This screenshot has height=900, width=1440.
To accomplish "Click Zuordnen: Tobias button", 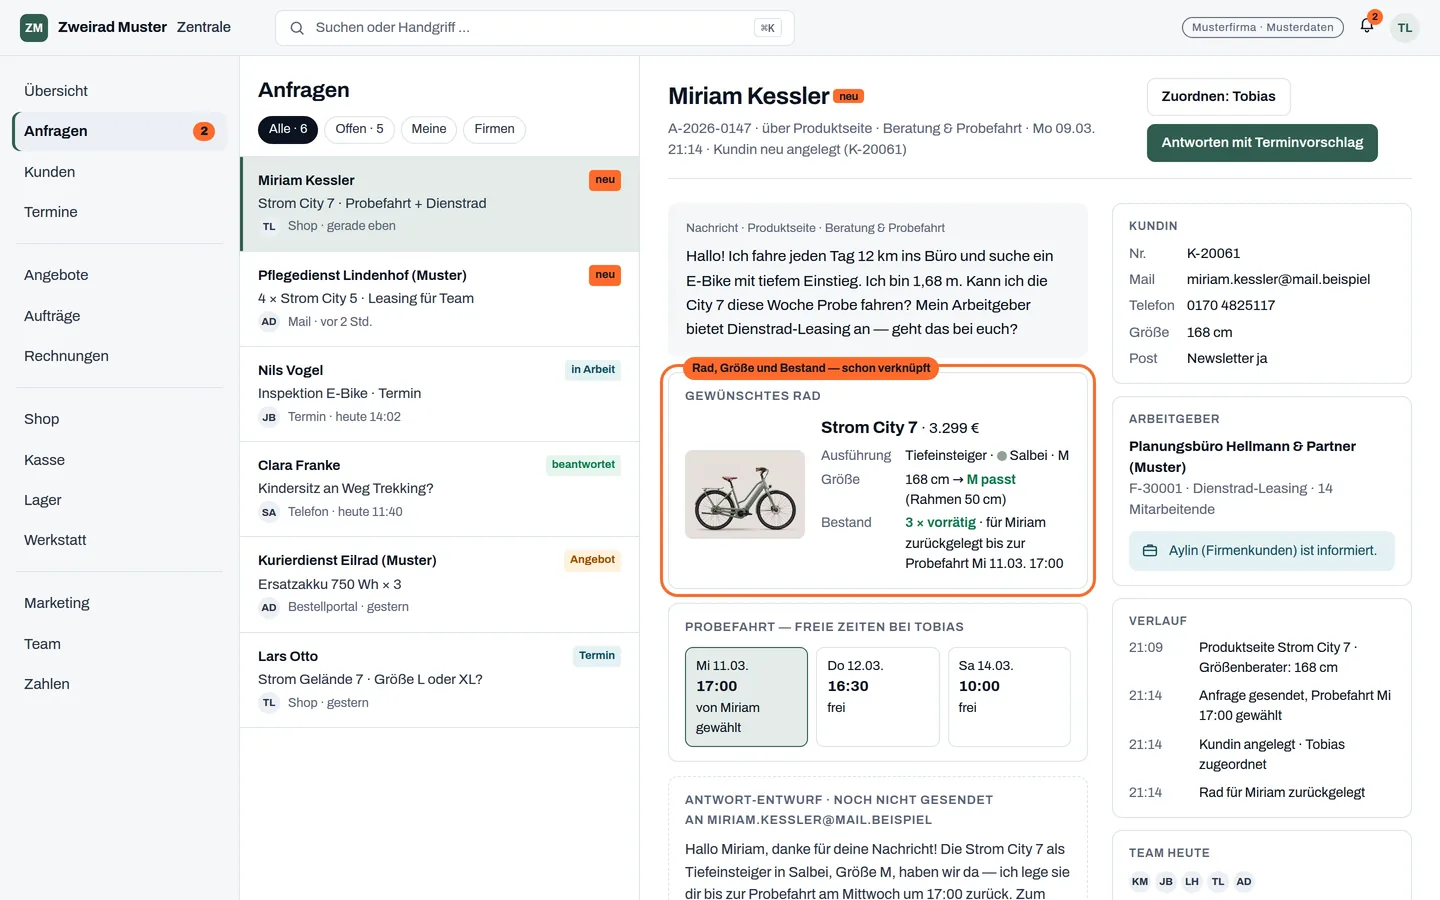I will coord(1218,97).
